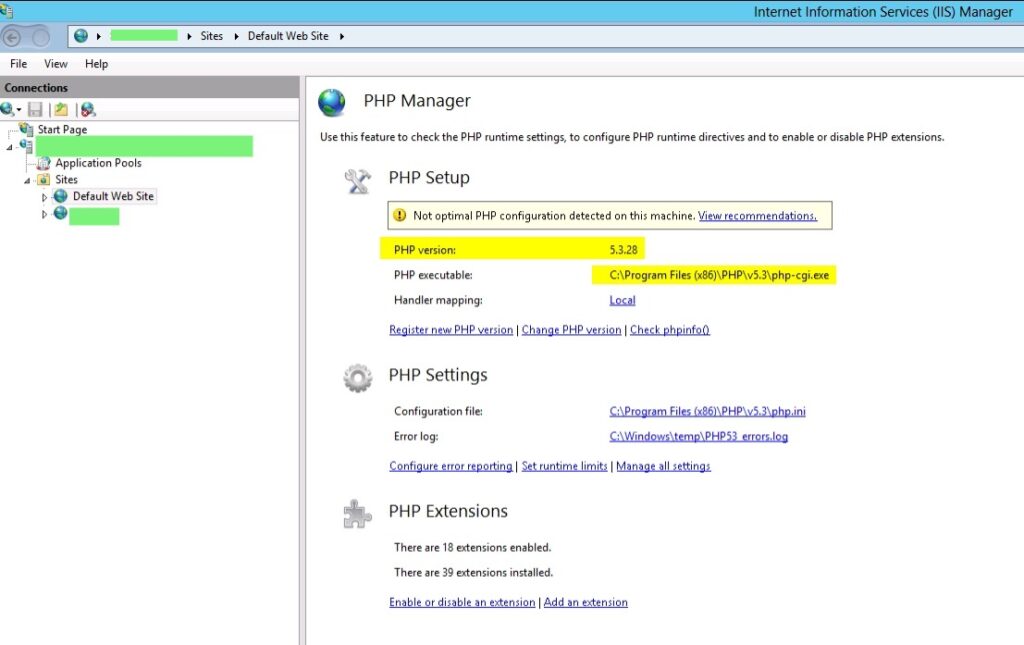Click the php-cgi.exe executable path text
1024x645 pixels.
pyautogui.click(x=719, y=275)
